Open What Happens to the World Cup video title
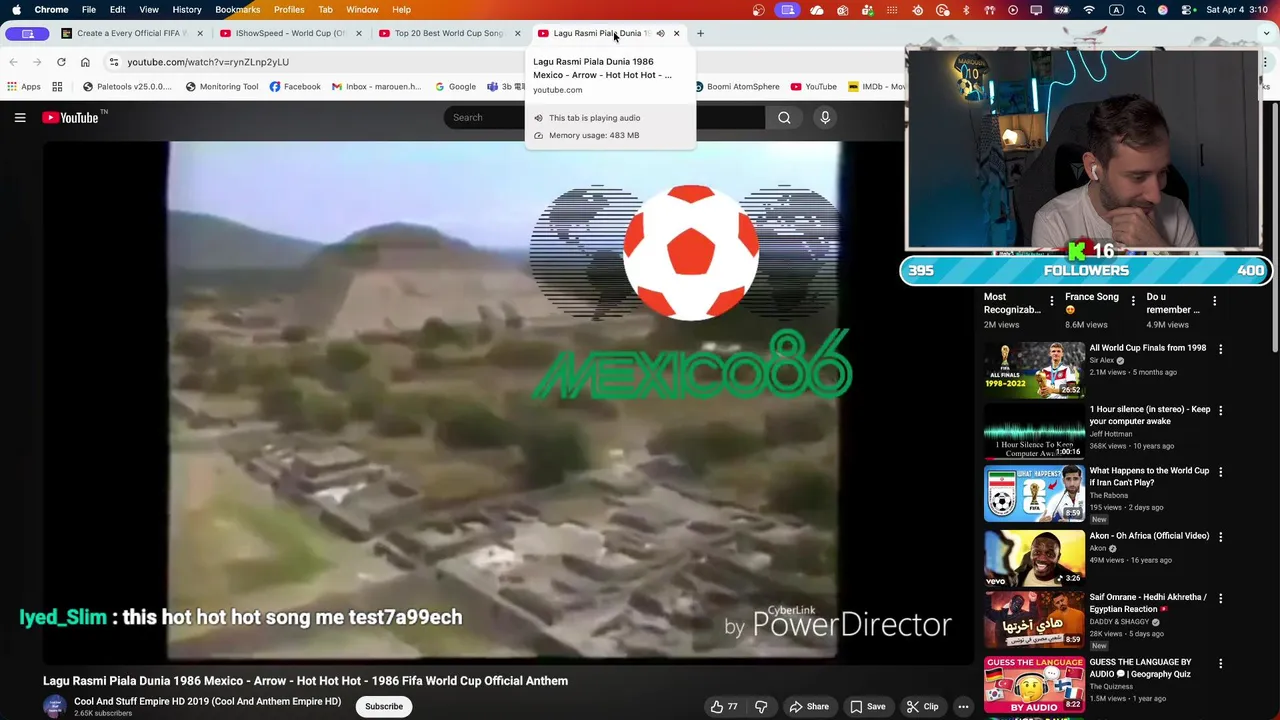The height and width of the screenshot is (720, 1280). [x=1149, y=477]
